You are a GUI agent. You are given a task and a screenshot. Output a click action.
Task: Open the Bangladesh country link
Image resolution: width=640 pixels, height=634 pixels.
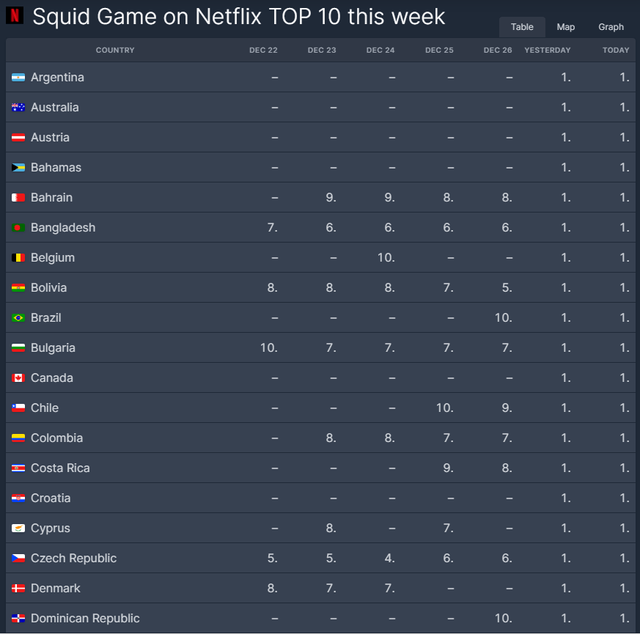point(63,228)
